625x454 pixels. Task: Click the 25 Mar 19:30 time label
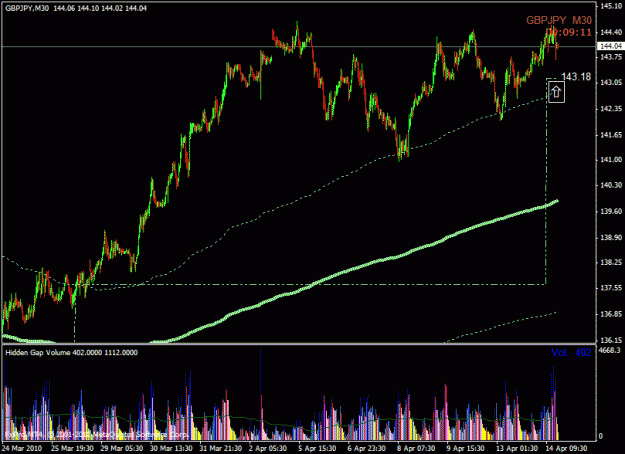72,448
